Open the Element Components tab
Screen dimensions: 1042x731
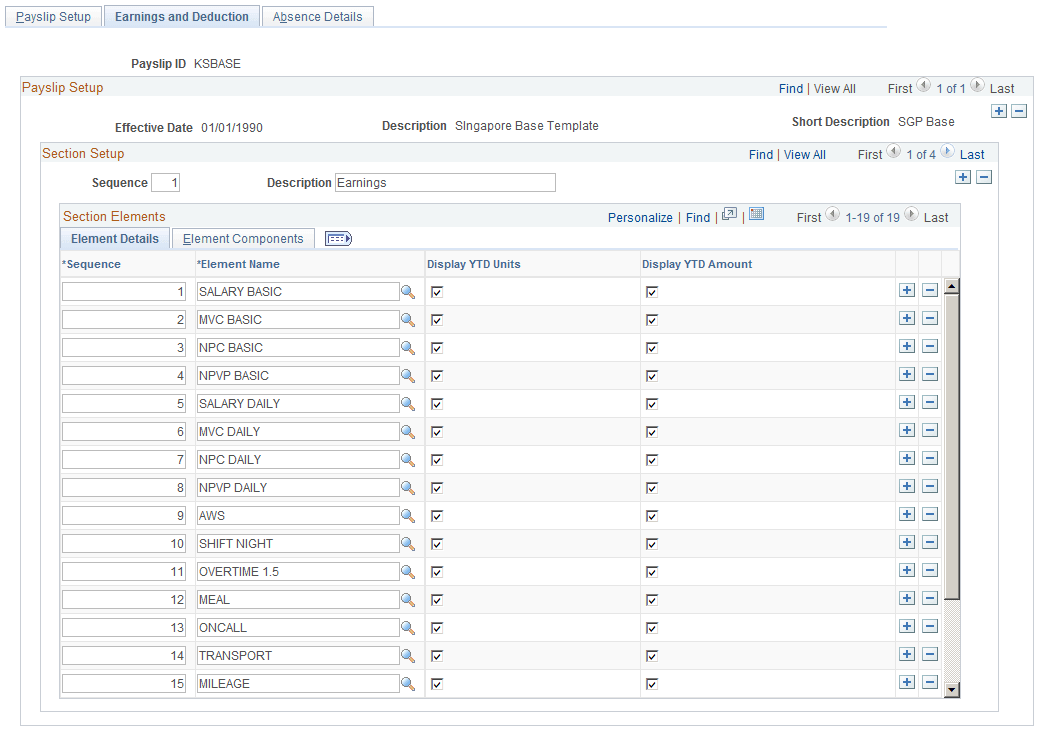[243, 238]
